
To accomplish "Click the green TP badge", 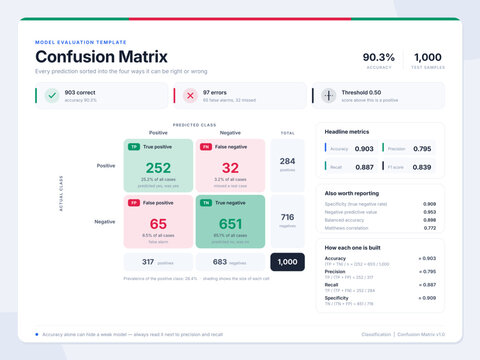I will pos(134,147).
